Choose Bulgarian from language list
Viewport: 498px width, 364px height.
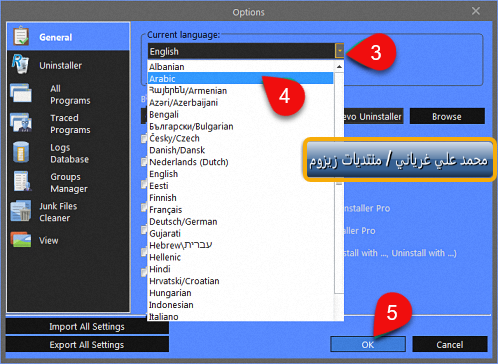click(x=240, y=127)
